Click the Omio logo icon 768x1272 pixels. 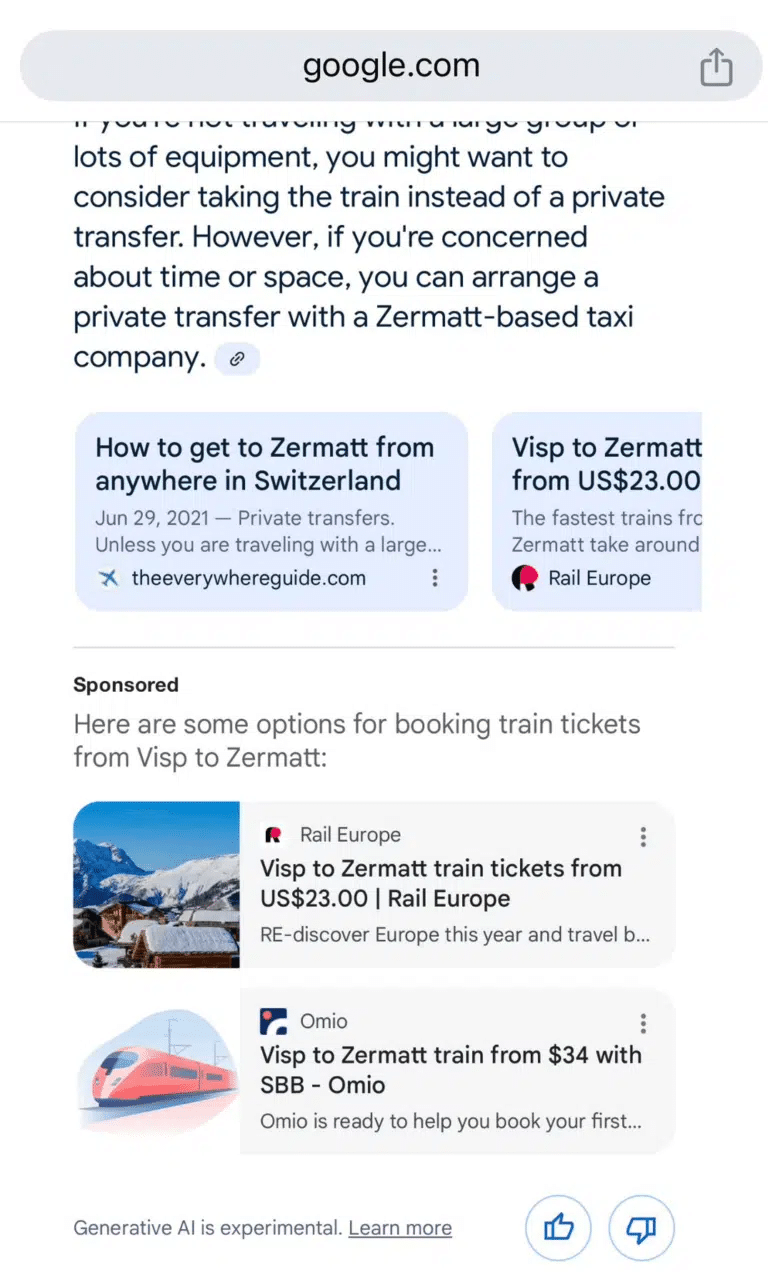(x=273, y=1021)
